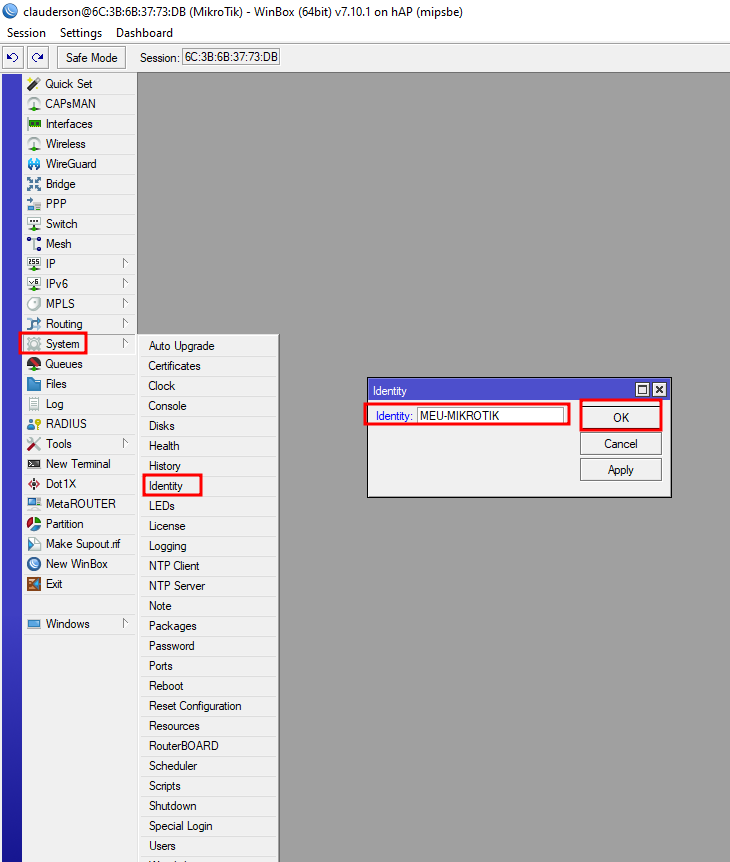Image resolution: width=730 pixels, height=862 pixels.
Task: Expand the IP submenu arrow
Action: [x=125, y=264]
